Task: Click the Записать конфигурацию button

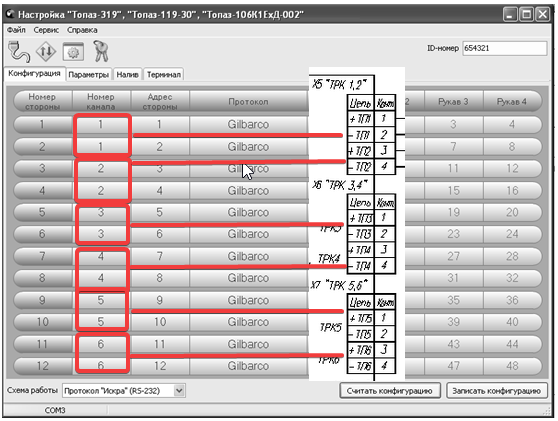Action: pyautogui.click(x=496, y=391)
